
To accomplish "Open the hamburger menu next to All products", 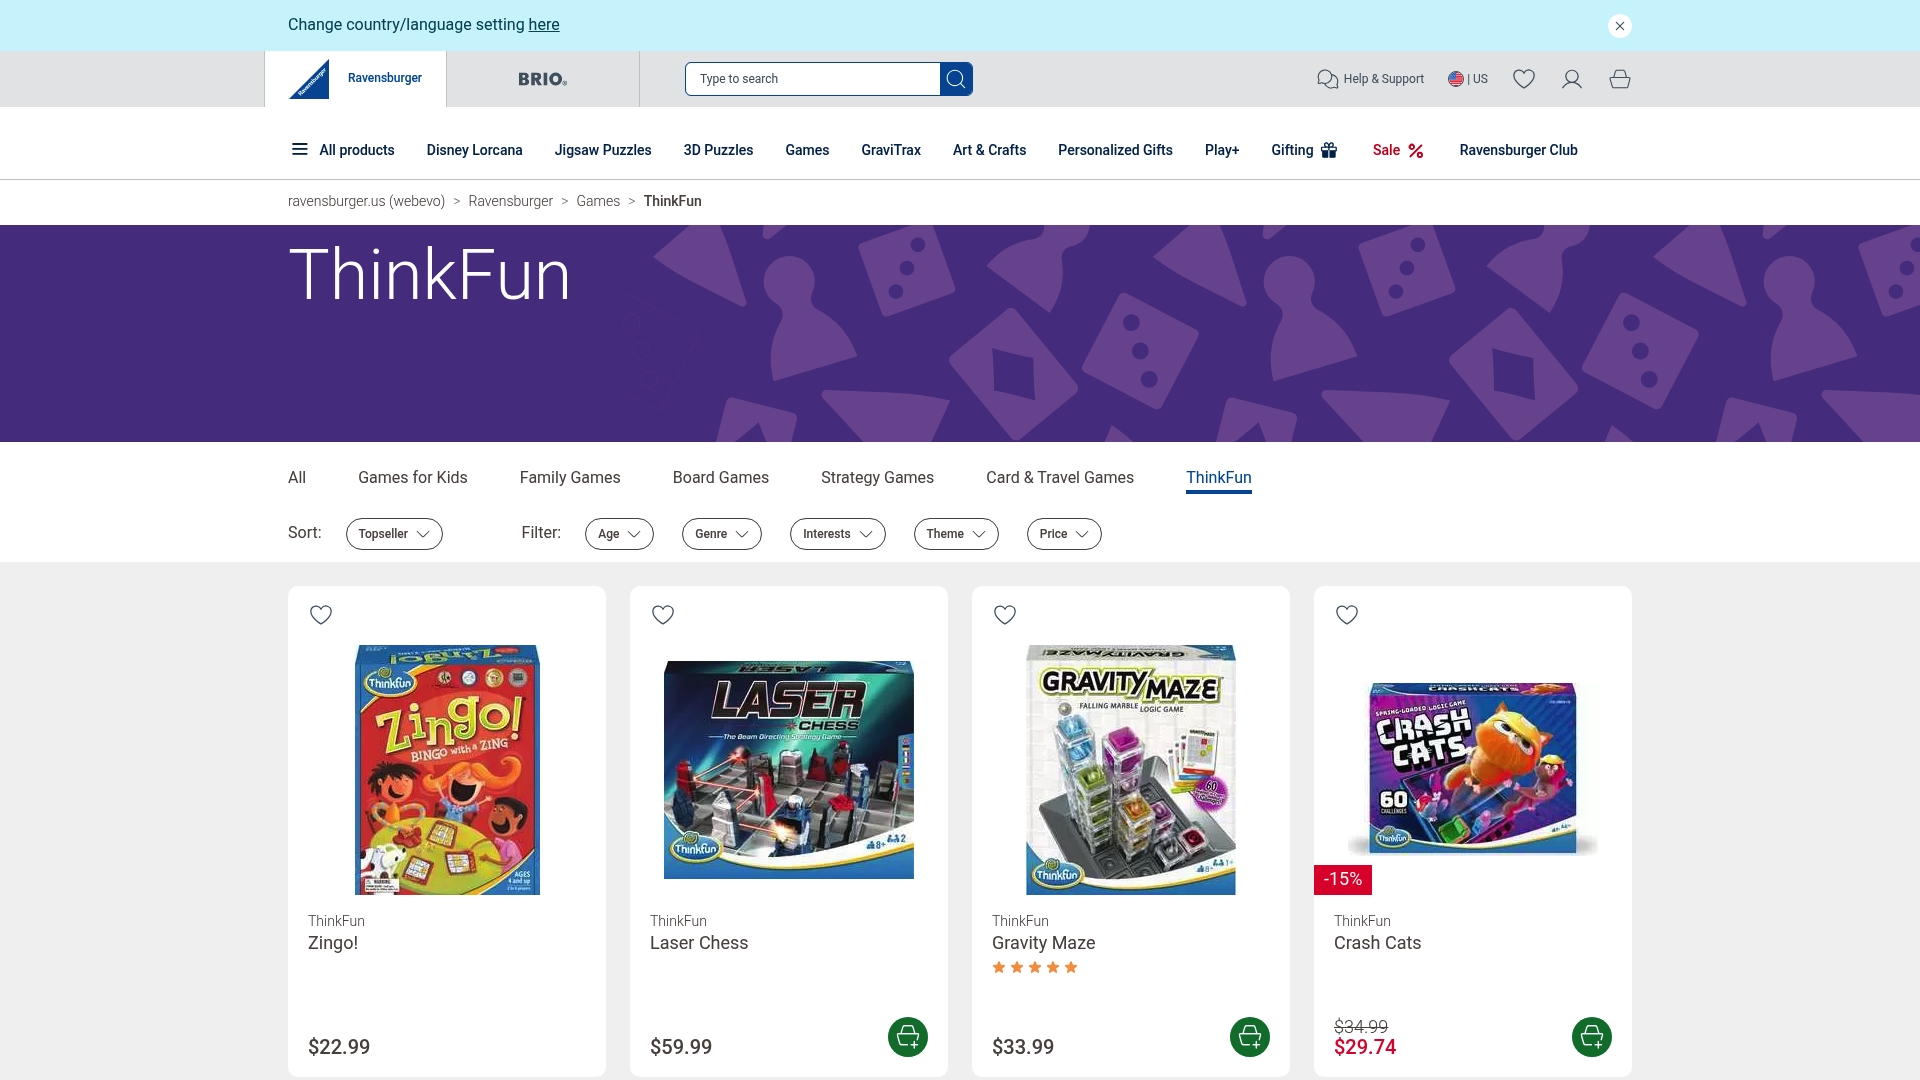I will pos(299,149).
